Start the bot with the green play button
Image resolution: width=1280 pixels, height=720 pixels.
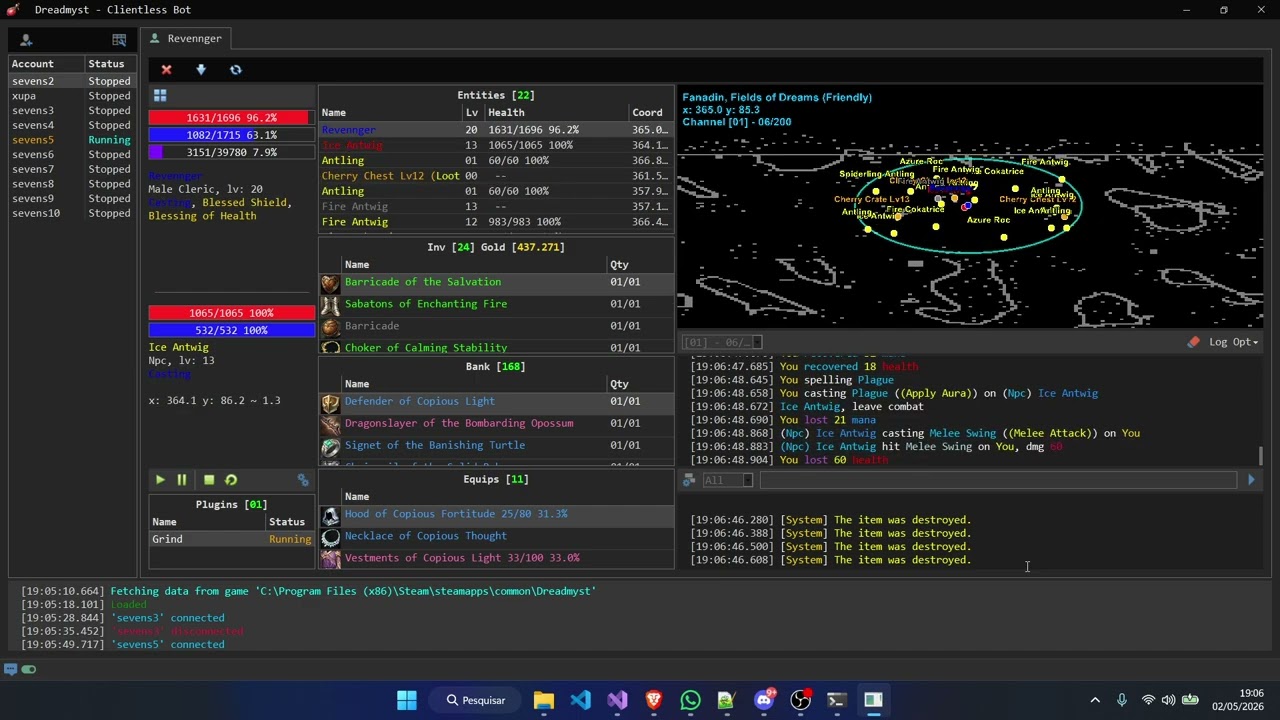click(160, 480)
